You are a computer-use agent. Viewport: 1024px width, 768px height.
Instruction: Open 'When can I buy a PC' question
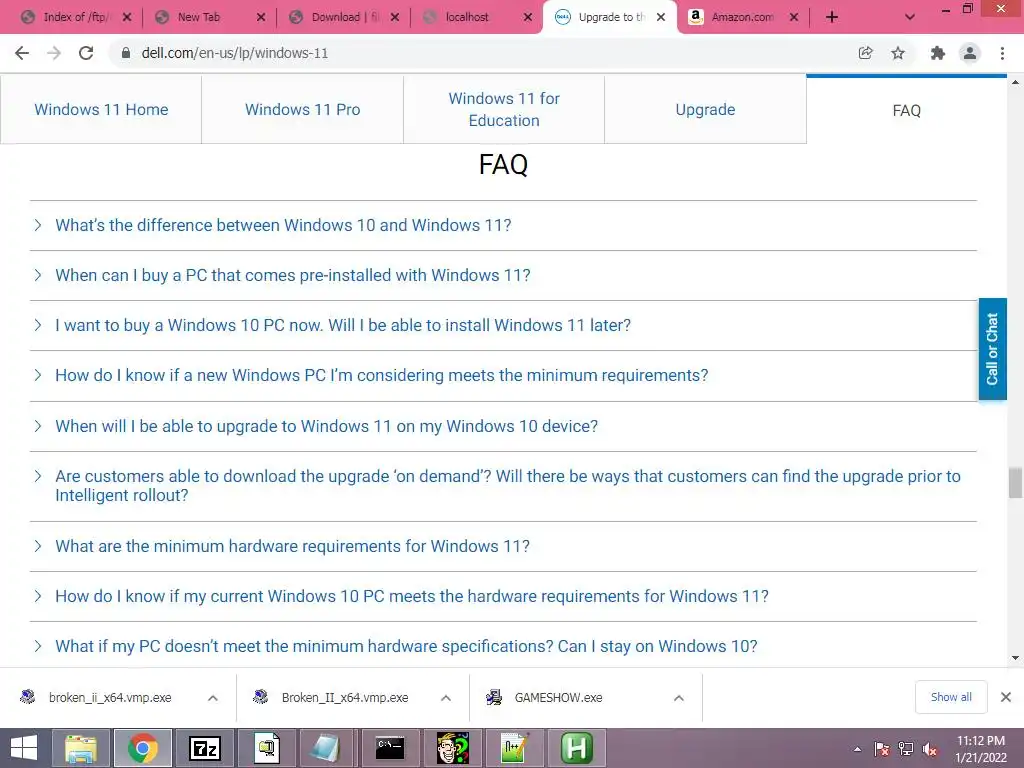(293, 275)
